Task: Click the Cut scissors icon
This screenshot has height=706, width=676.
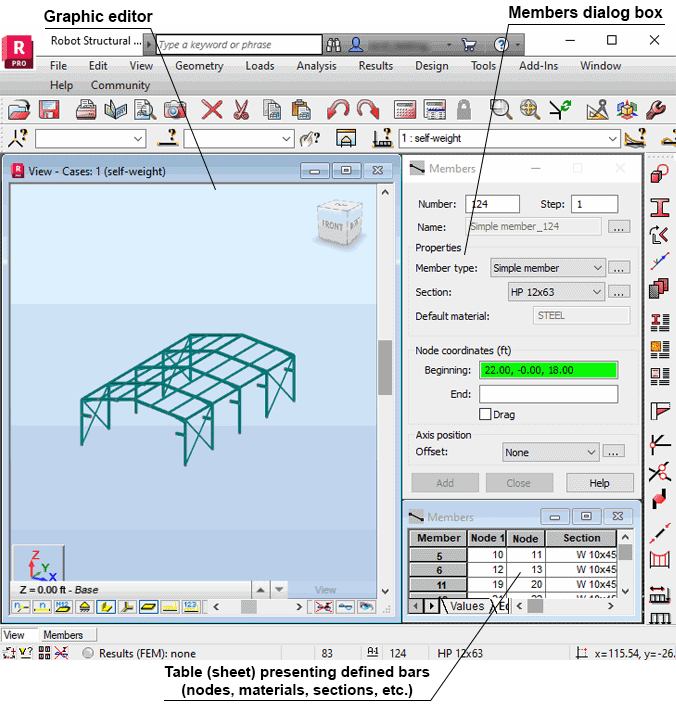Action: coord(241,109)
